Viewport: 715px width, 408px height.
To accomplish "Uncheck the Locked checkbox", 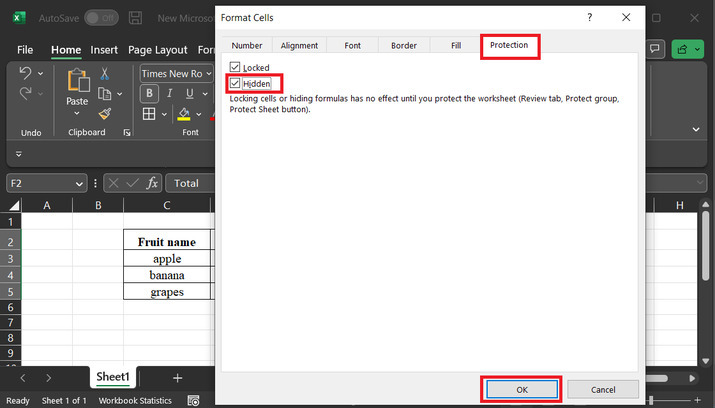I will pyautogui.click(x=235, y=67).
